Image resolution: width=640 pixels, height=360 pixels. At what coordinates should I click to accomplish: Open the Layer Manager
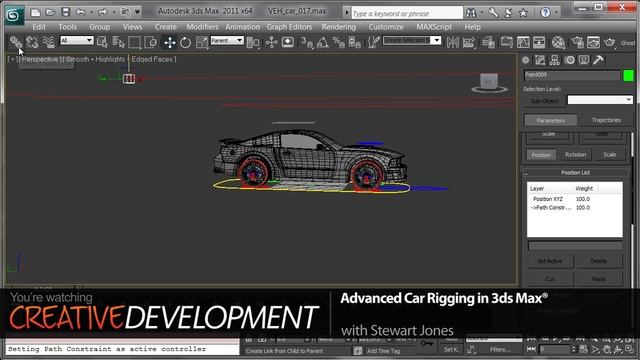[488, 42]
